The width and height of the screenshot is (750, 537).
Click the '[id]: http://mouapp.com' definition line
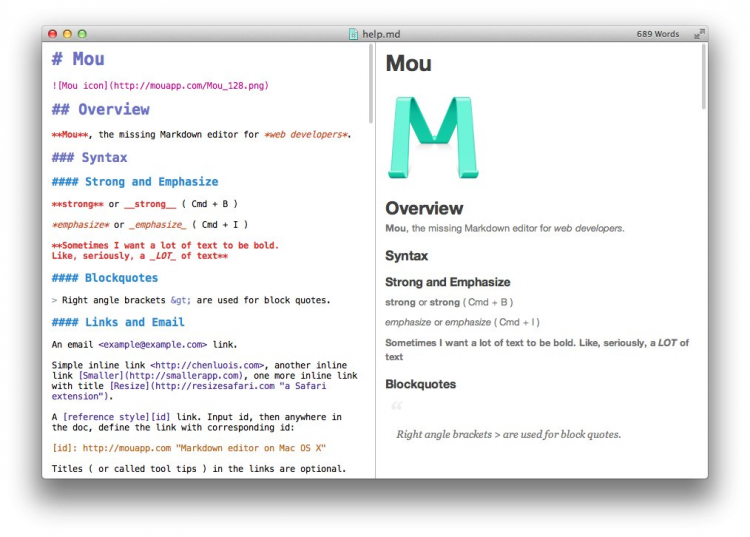pyautogui.click(x=189, y=448)
